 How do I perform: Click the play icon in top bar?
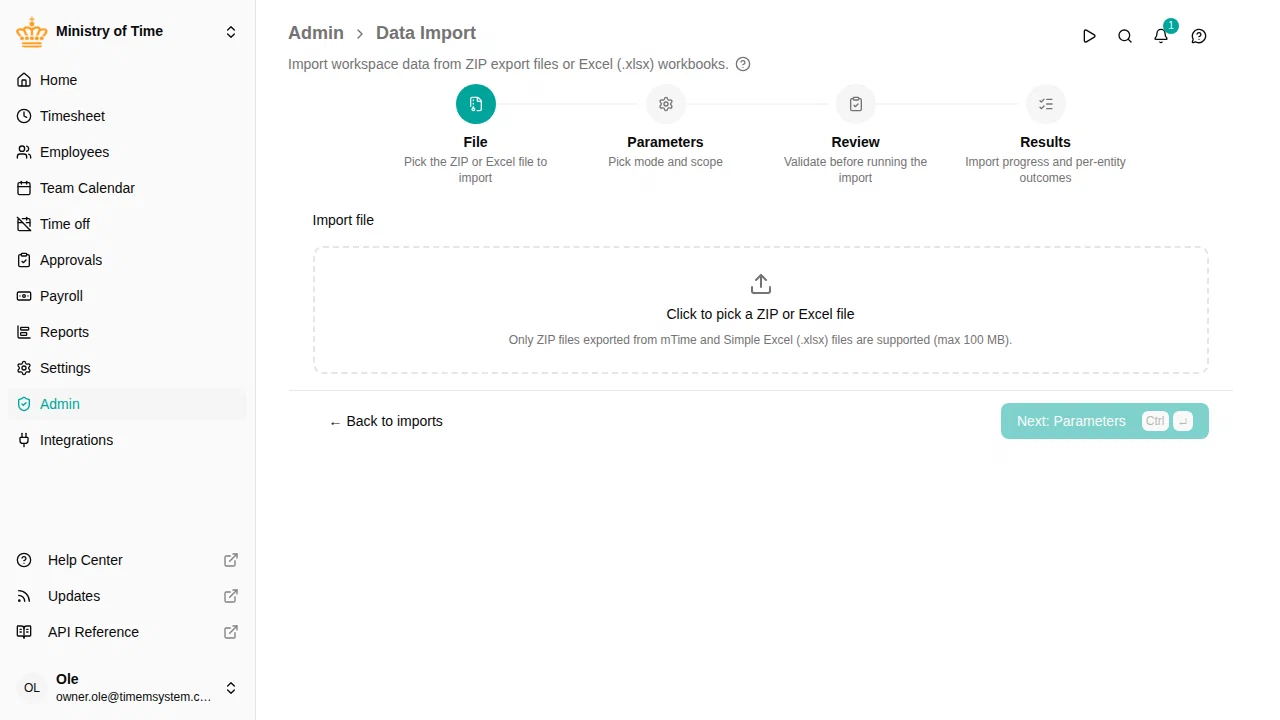point(1089,36)
